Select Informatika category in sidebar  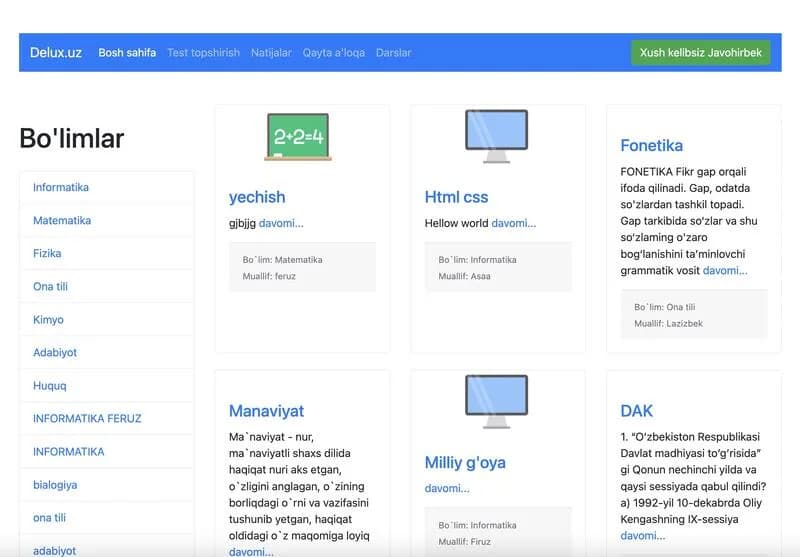107,187
